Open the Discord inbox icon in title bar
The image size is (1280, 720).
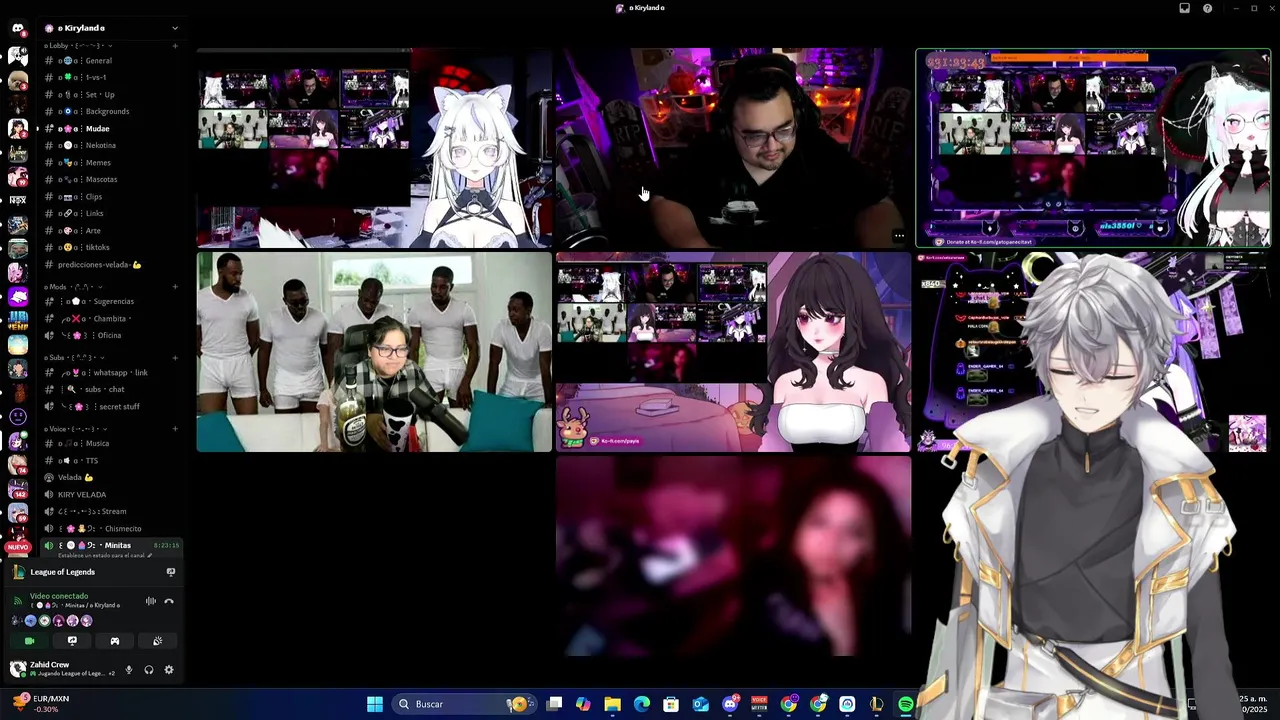coord(1184,8)
